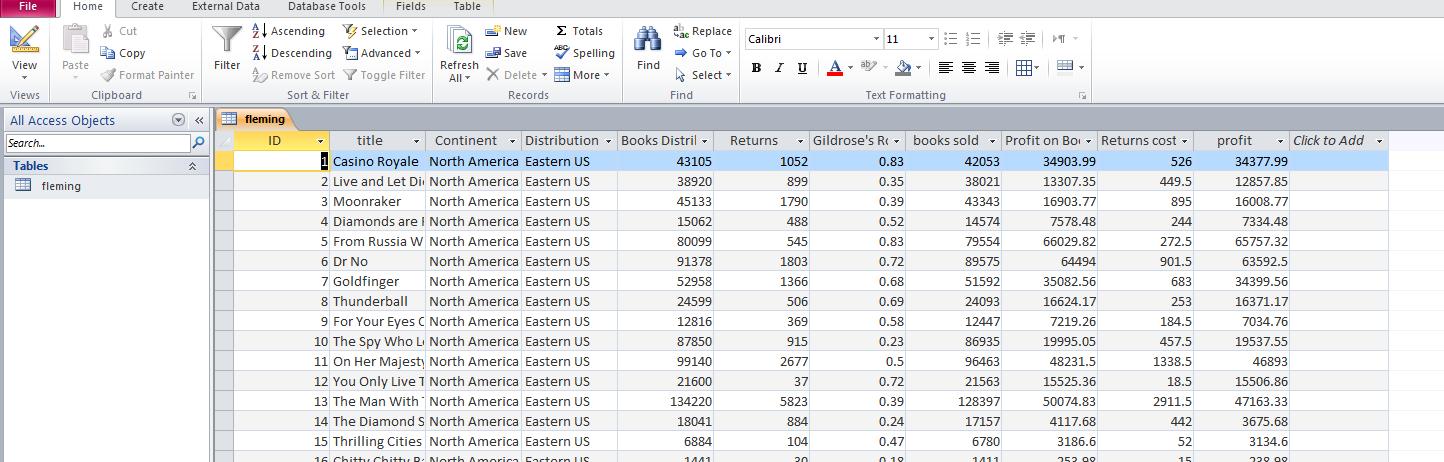Click the select-all corner of datasheet
Viewport: 1444px width, 462px height.
[225, 141]
